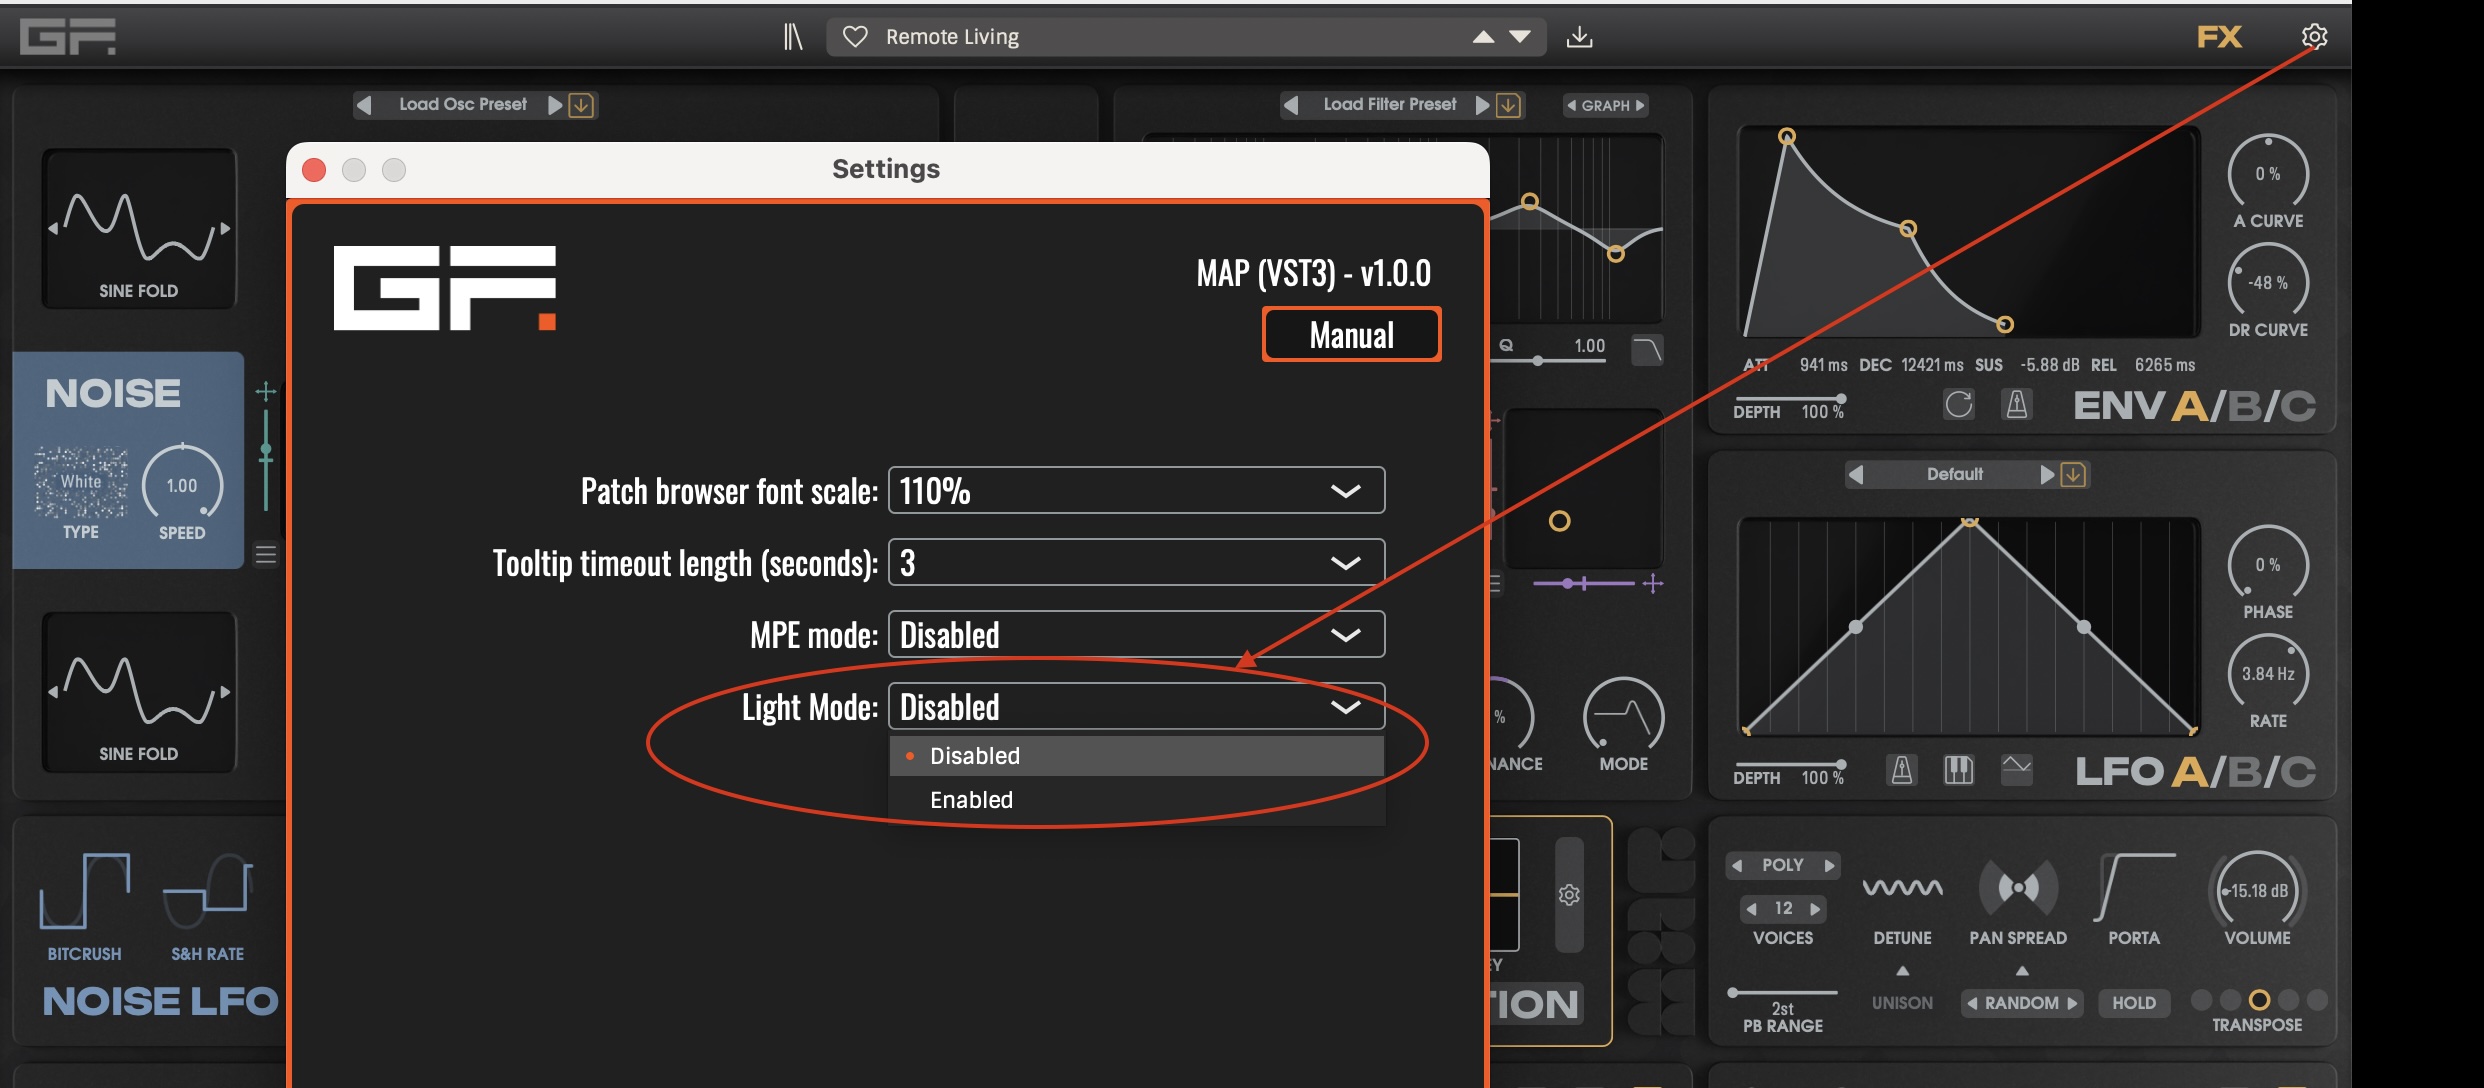Favorite the Remote Living preset with heart

855,37
